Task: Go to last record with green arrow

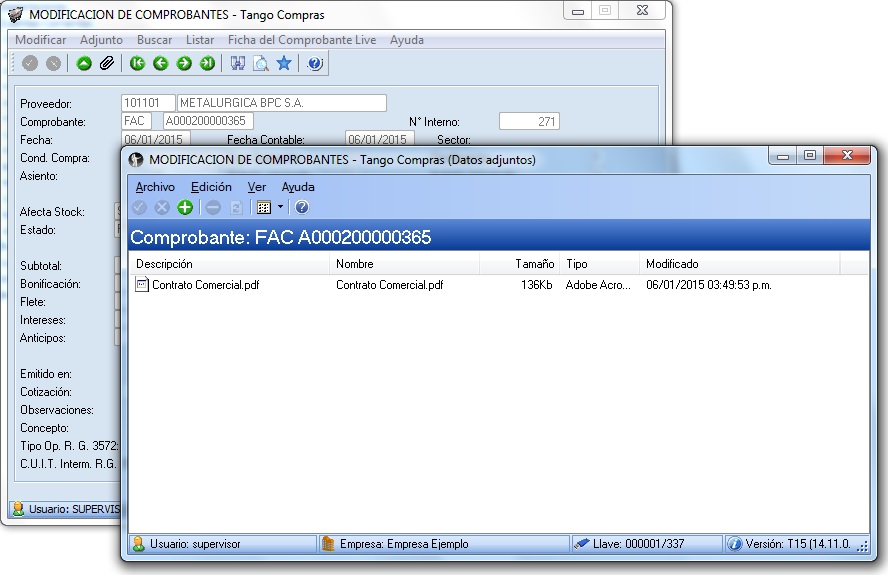Action: pos(207,63)
